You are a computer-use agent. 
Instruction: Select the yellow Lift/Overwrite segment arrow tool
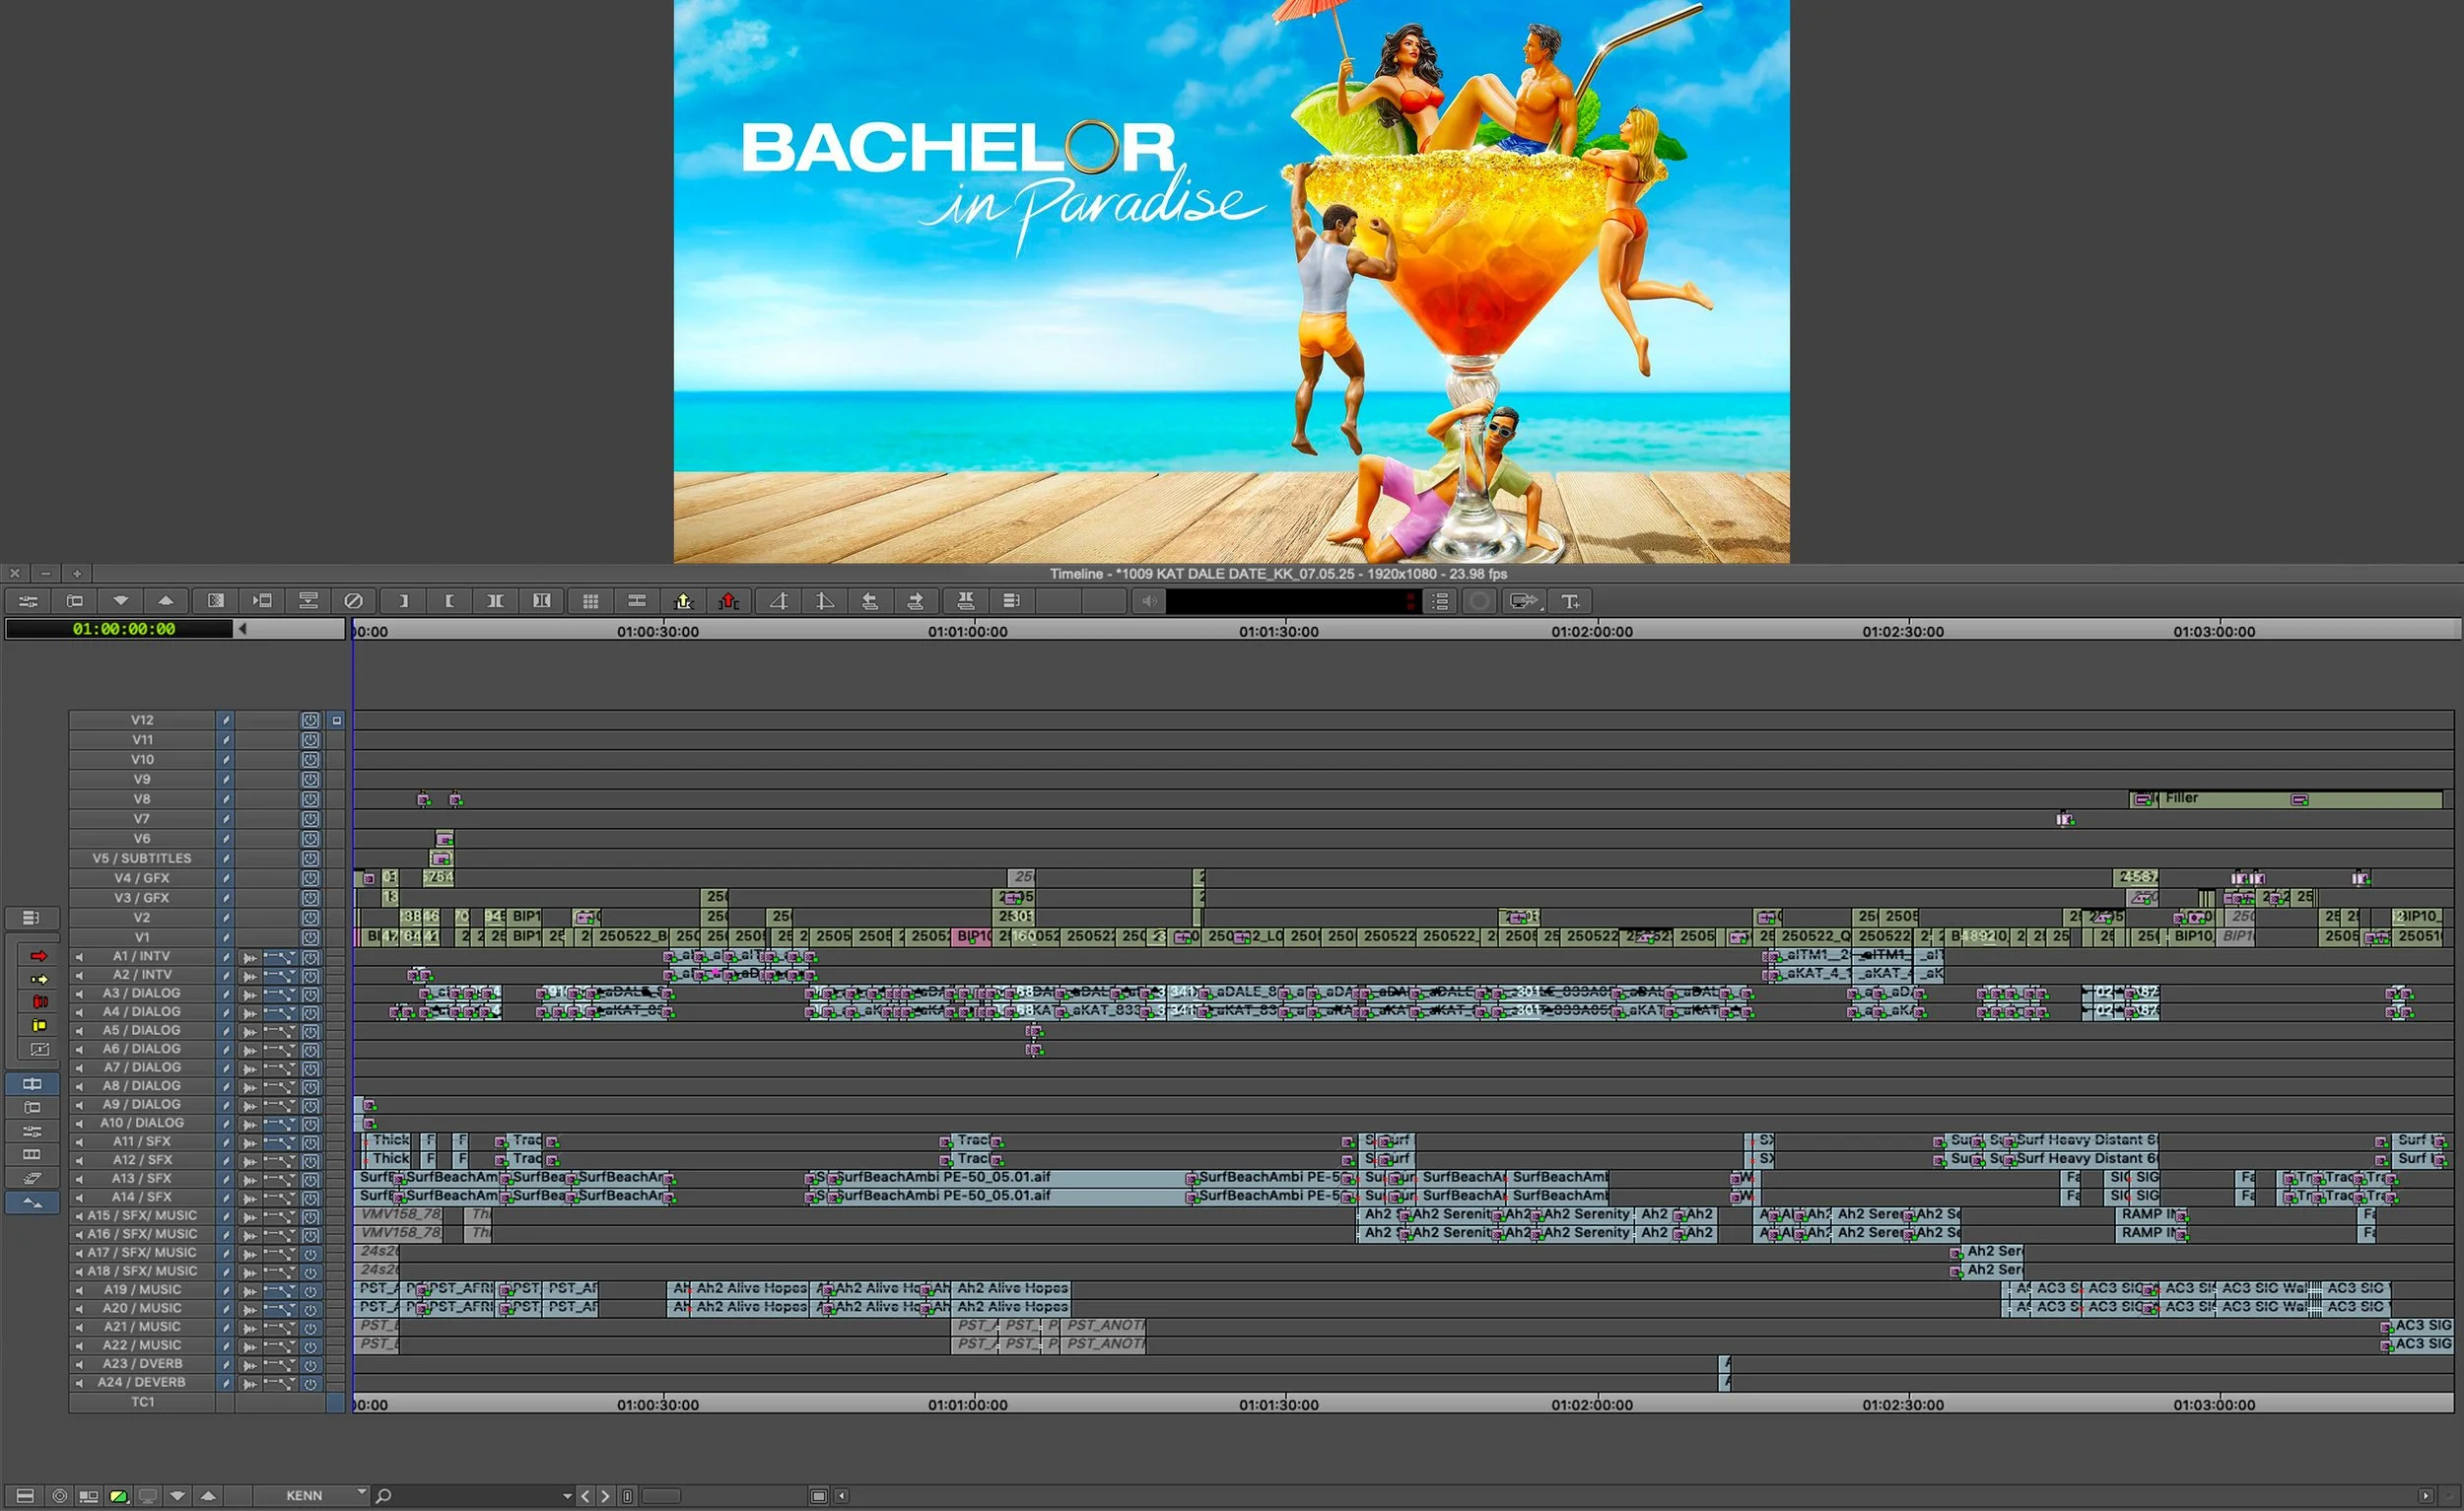[39, 979]
